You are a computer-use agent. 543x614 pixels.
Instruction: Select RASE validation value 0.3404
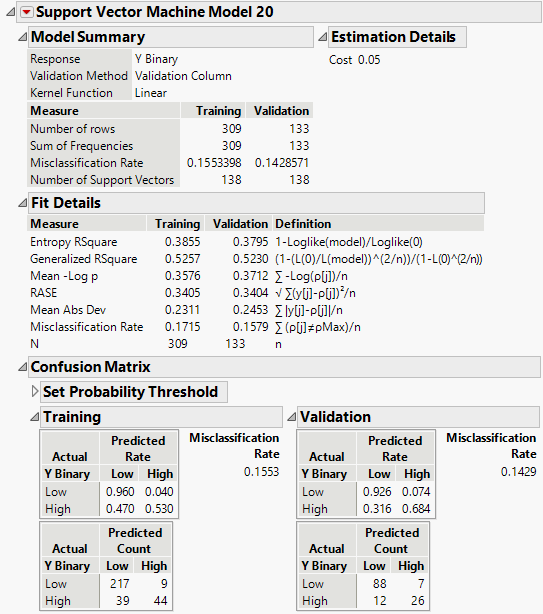(251, 293)
